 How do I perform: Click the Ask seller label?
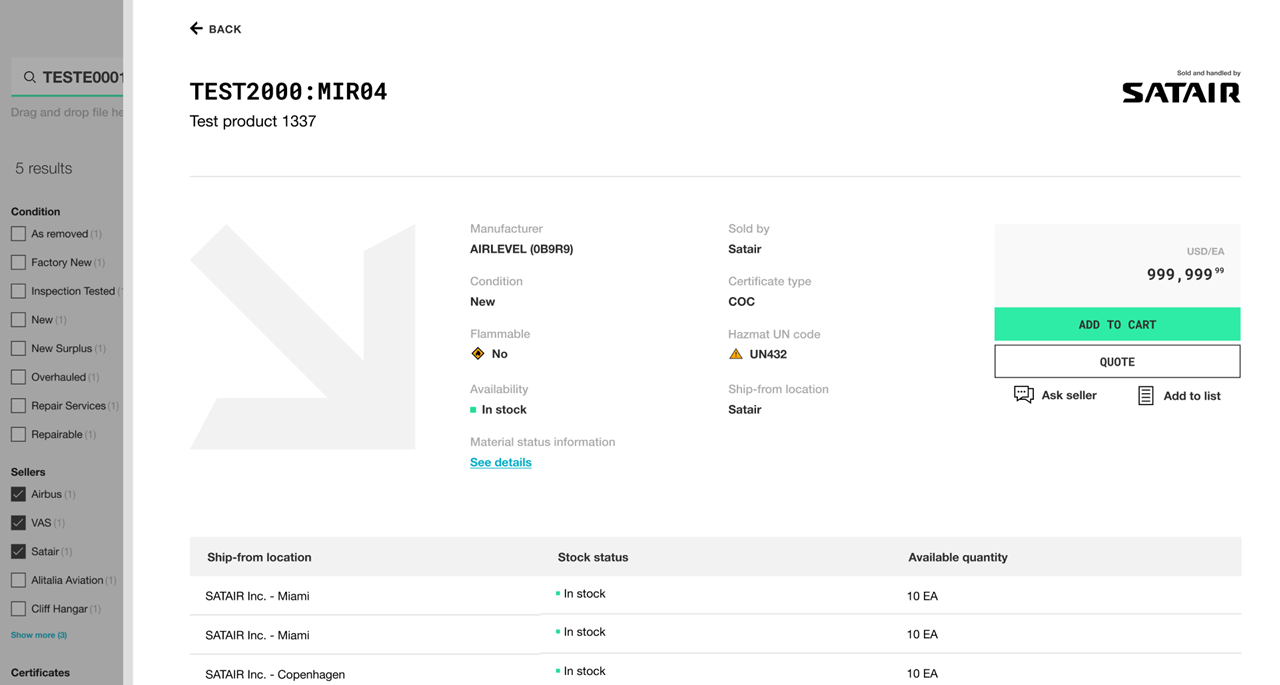point(1069,395)
